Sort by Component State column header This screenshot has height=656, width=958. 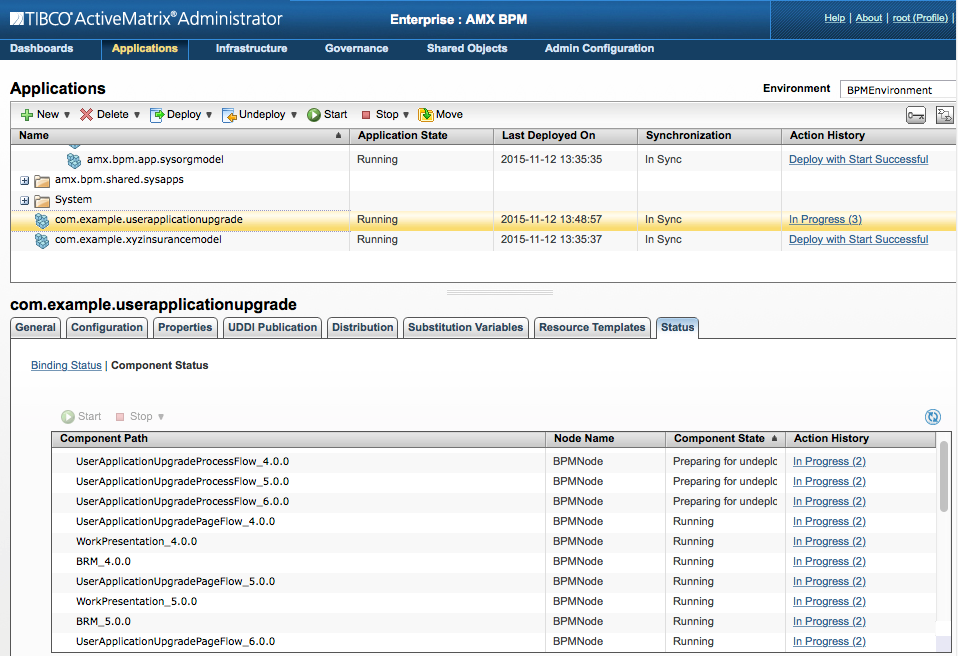tap(719, 438)
